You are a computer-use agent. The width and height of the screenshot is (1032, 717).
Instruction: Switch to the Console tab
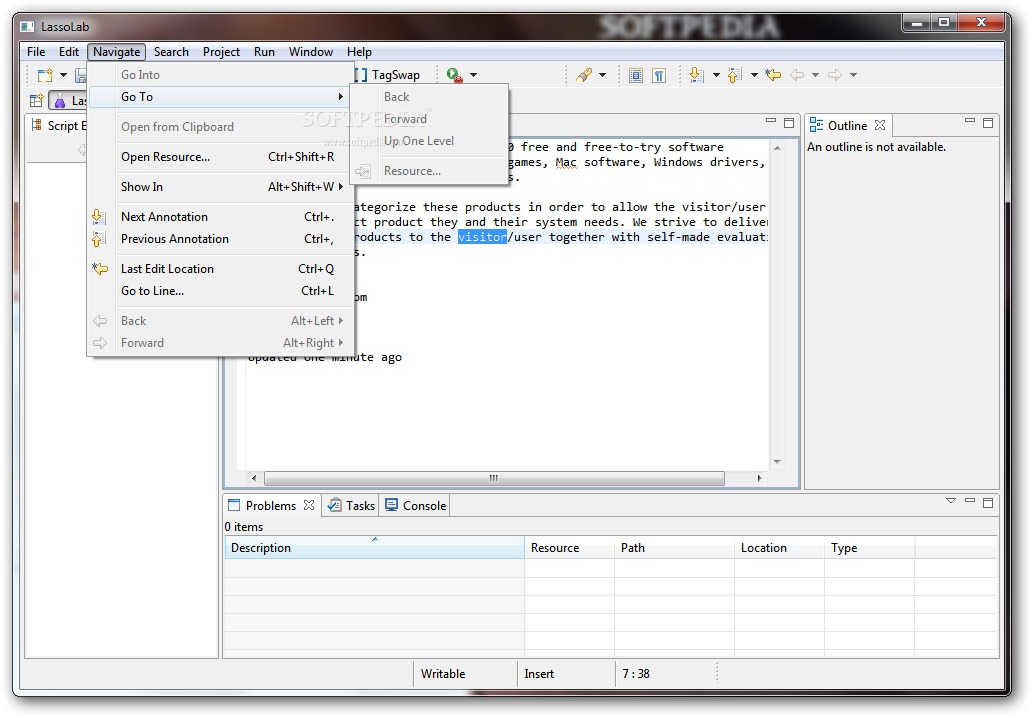tap(417, 506)
